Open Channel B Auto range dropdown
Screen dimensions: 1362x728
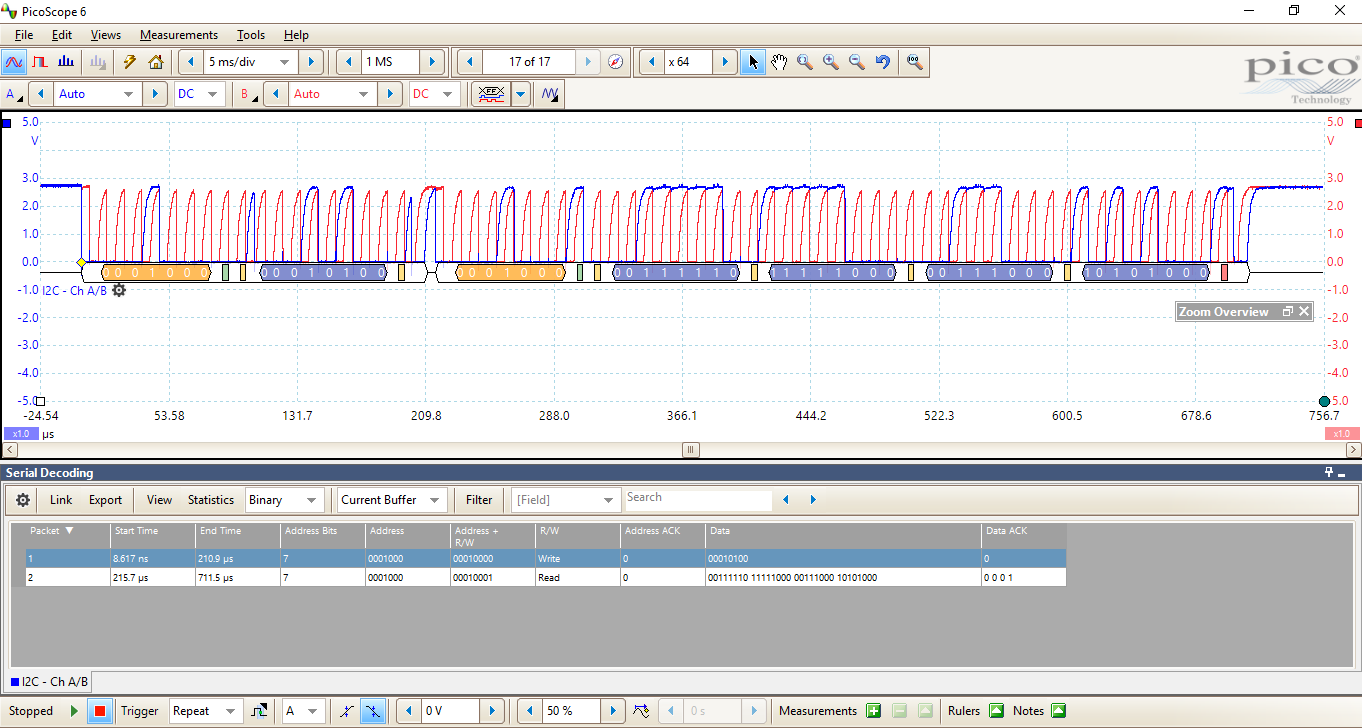tap(364, 94)
